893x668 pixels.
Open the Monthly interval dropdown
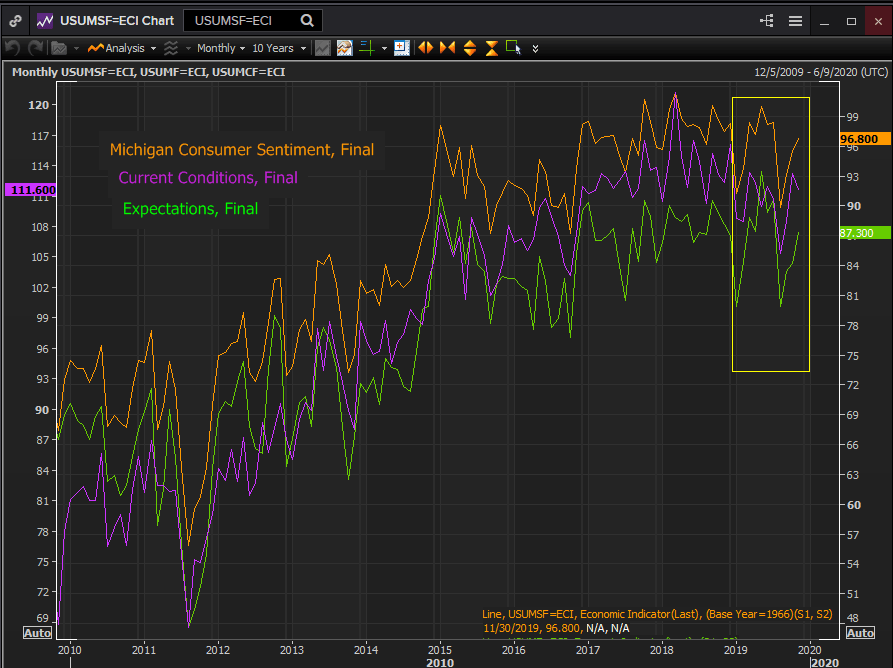(x=220, y=48)
